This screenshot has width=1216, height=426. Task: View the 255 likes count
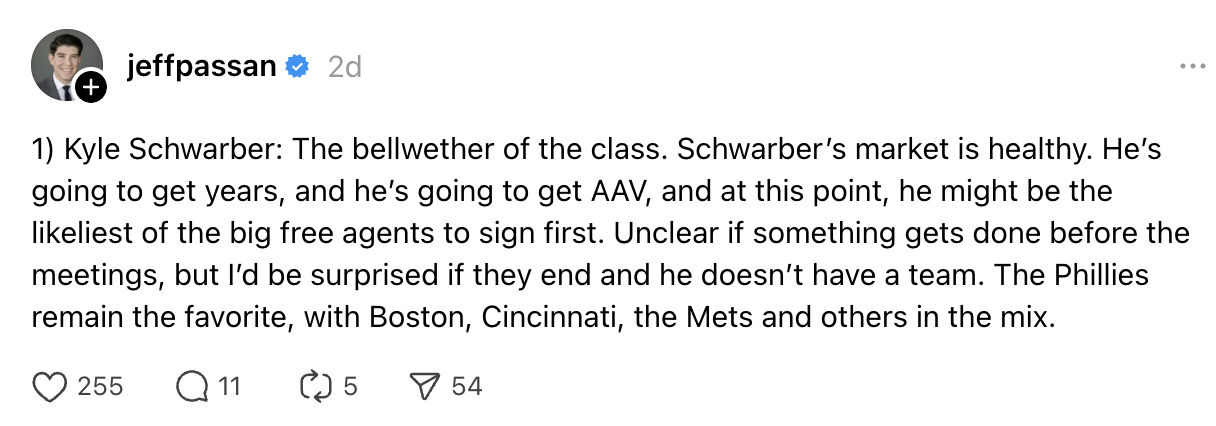point(100,386)
